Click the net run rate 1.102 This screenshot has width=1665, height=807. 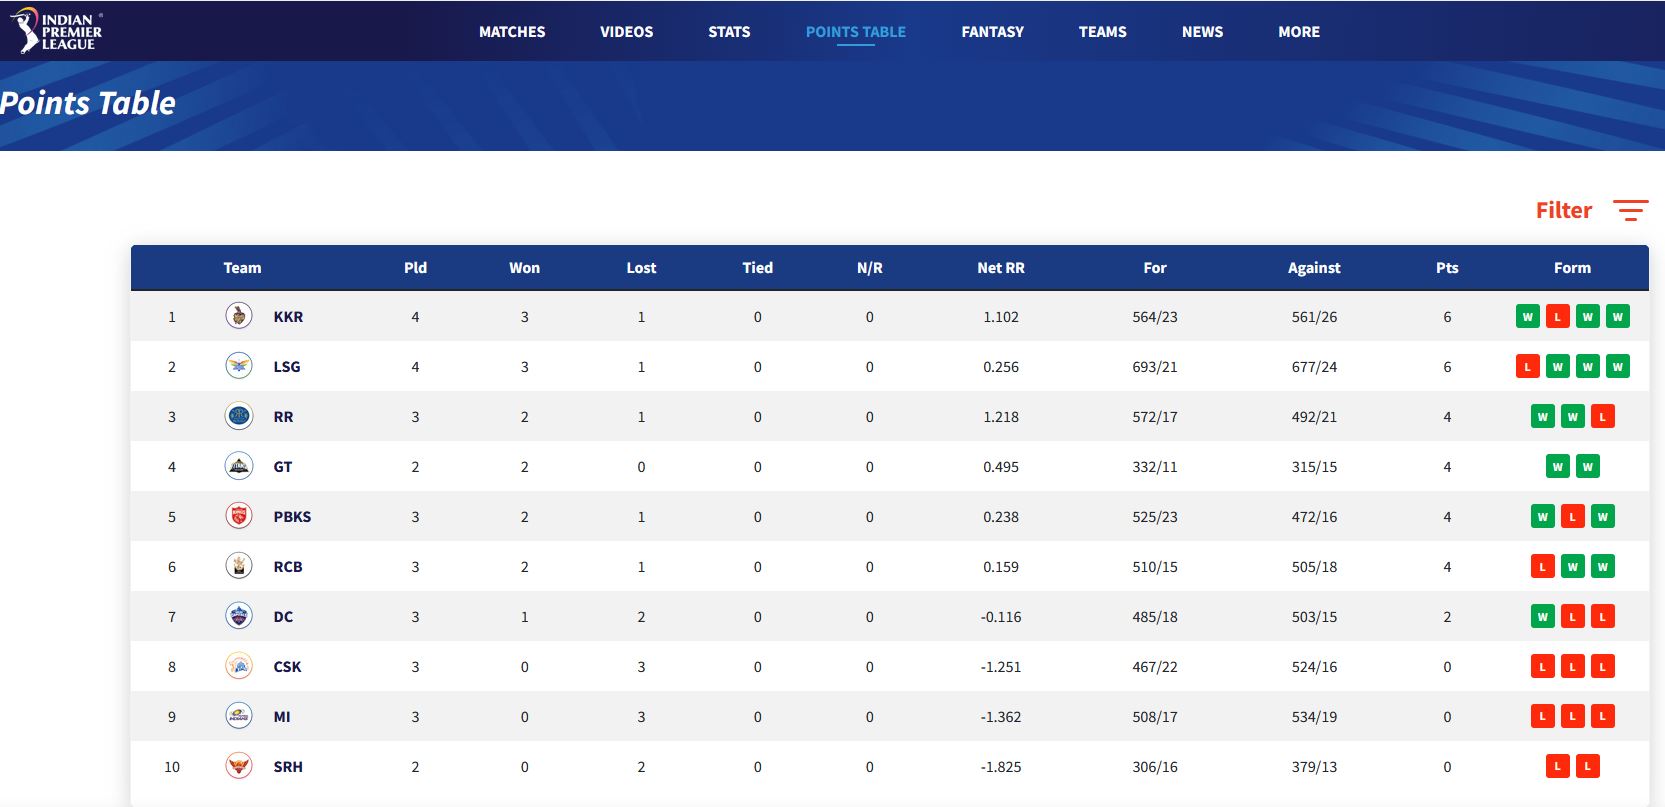pyautogui.click(x=1001, y=317)
